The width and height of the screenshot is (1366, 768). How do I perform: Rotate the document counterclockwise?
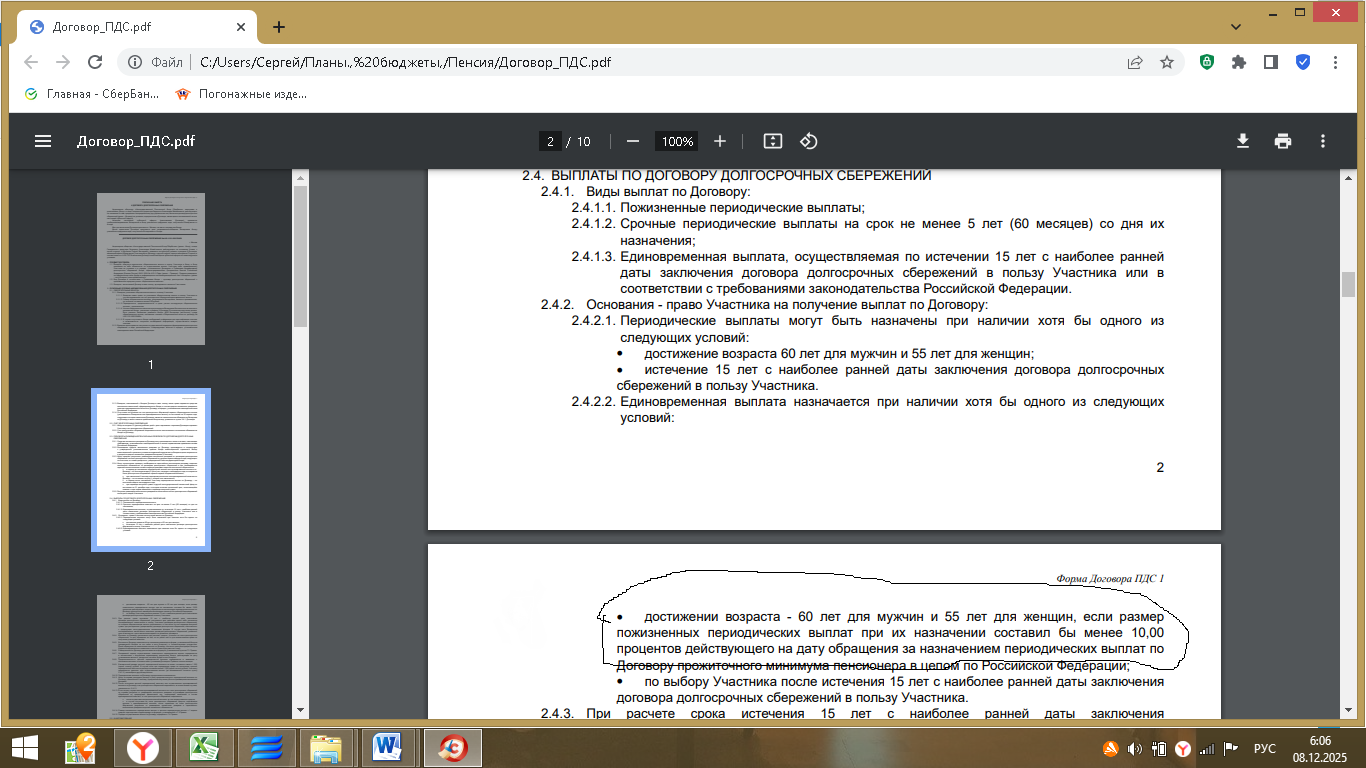809,141
